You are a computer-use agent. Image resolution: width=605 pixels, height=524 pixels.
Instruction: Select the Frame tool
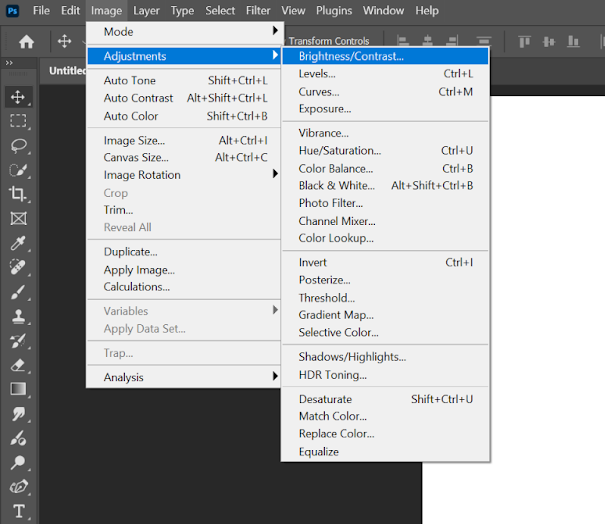18,218
